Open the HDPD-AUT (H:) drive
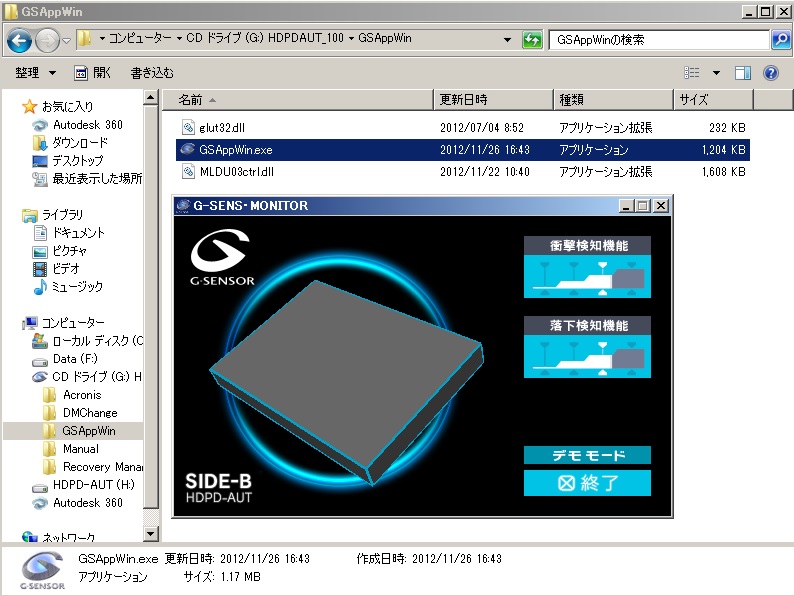The width and height of the screenshot is (794, 596). tap(93, 485)
